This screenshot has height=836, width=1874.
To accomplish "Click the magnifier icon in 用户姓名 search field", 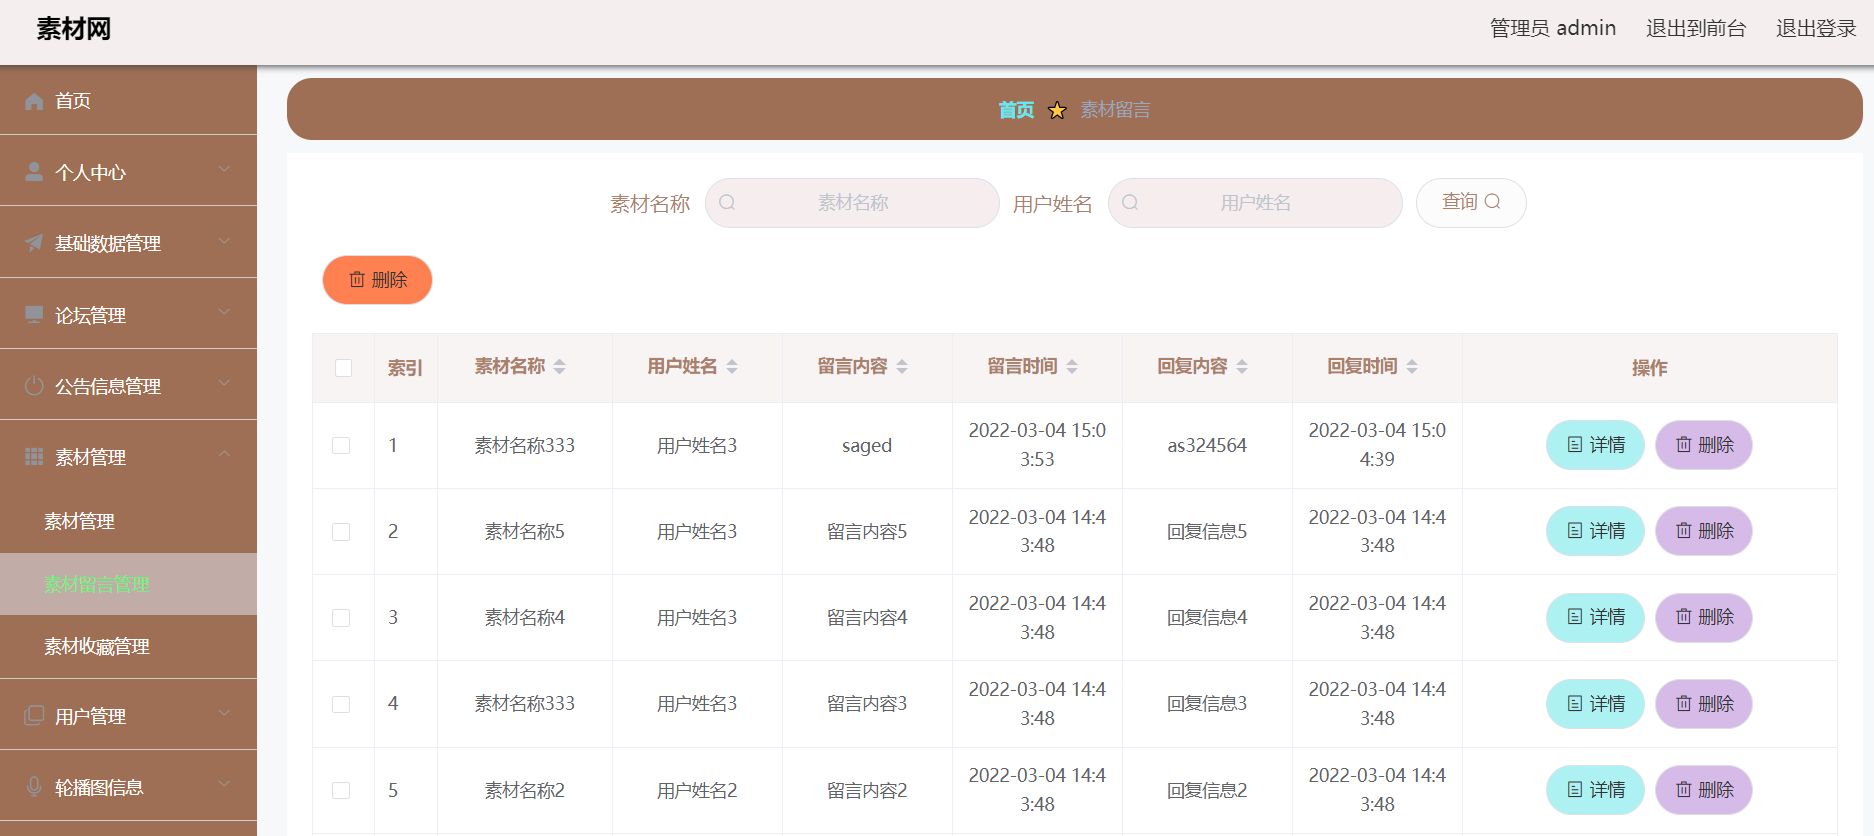I will point(1130,203).
